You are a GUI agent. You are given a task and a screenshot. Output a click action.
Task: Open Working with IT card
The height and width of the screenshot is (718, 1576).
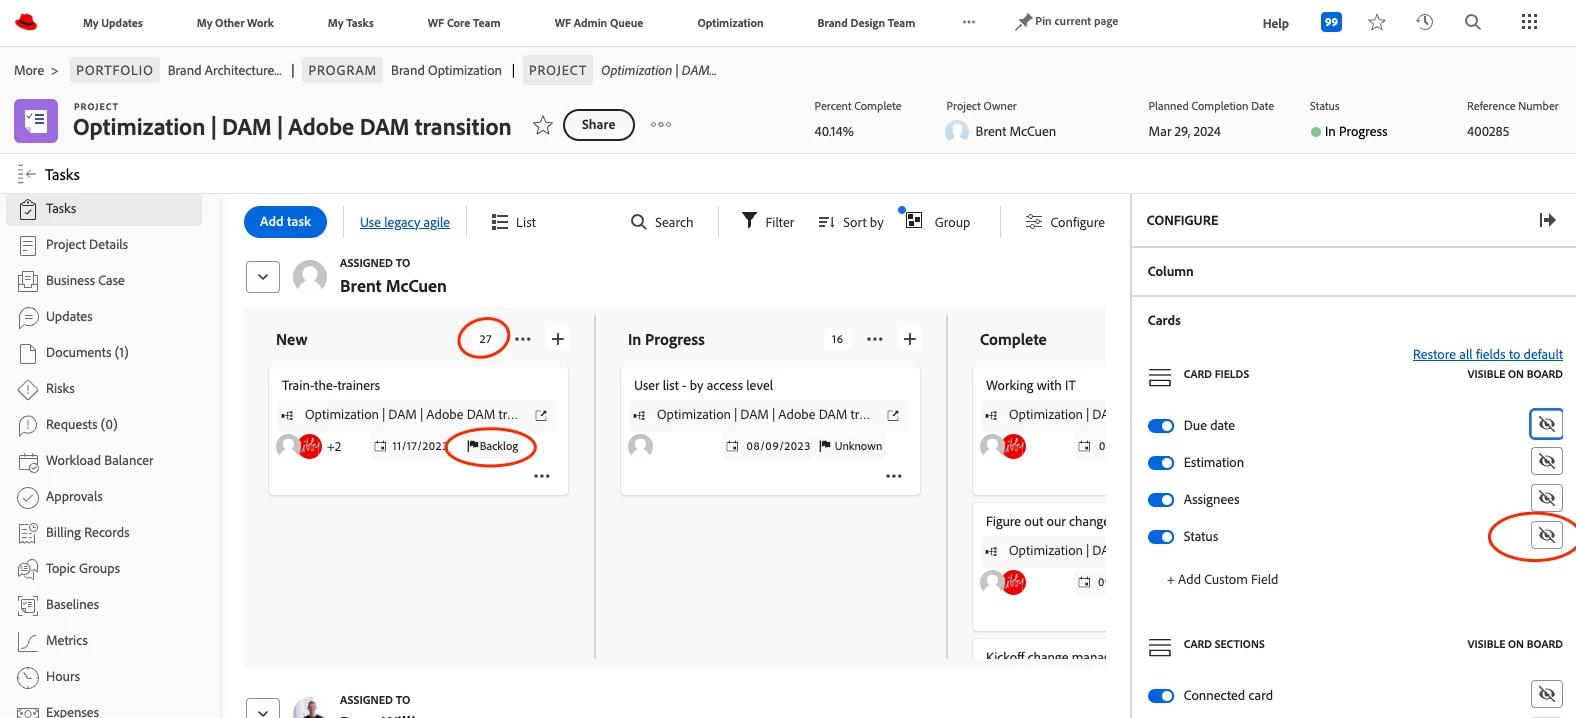click(x=1030, y=385)
